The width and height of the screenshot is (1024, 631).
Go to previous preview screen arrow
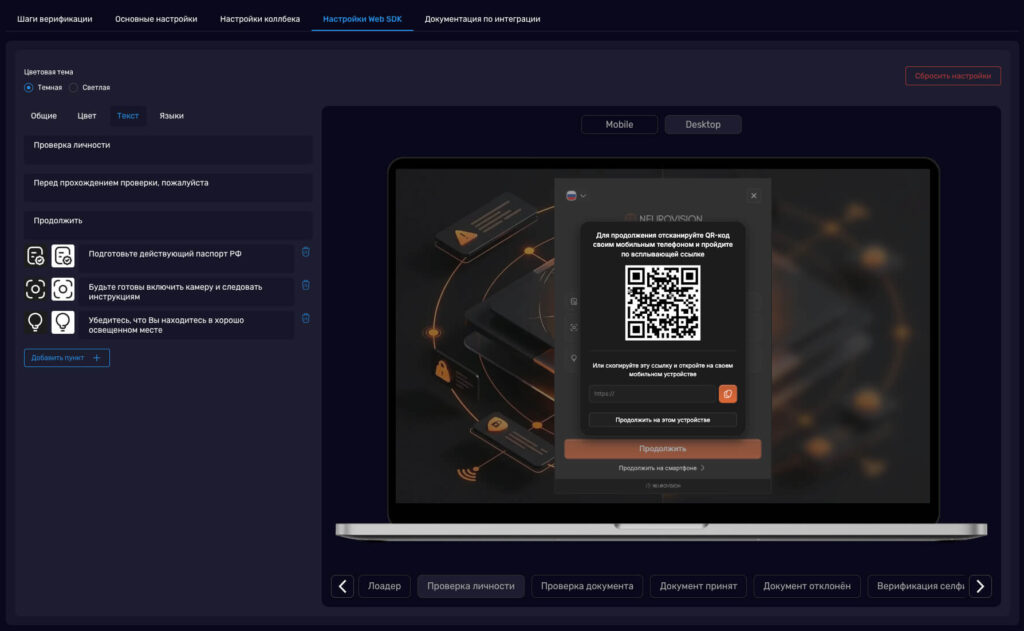[342, 587]
